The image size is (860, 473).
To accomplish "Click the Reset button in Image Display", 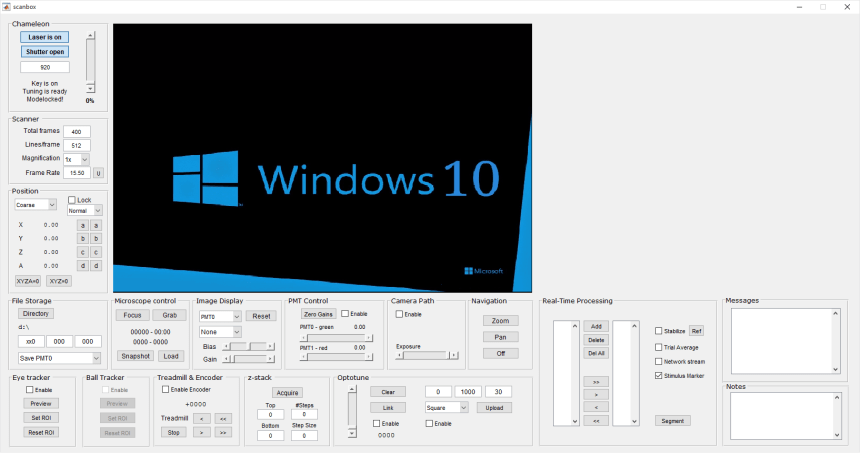I will (x=261, y=316).
